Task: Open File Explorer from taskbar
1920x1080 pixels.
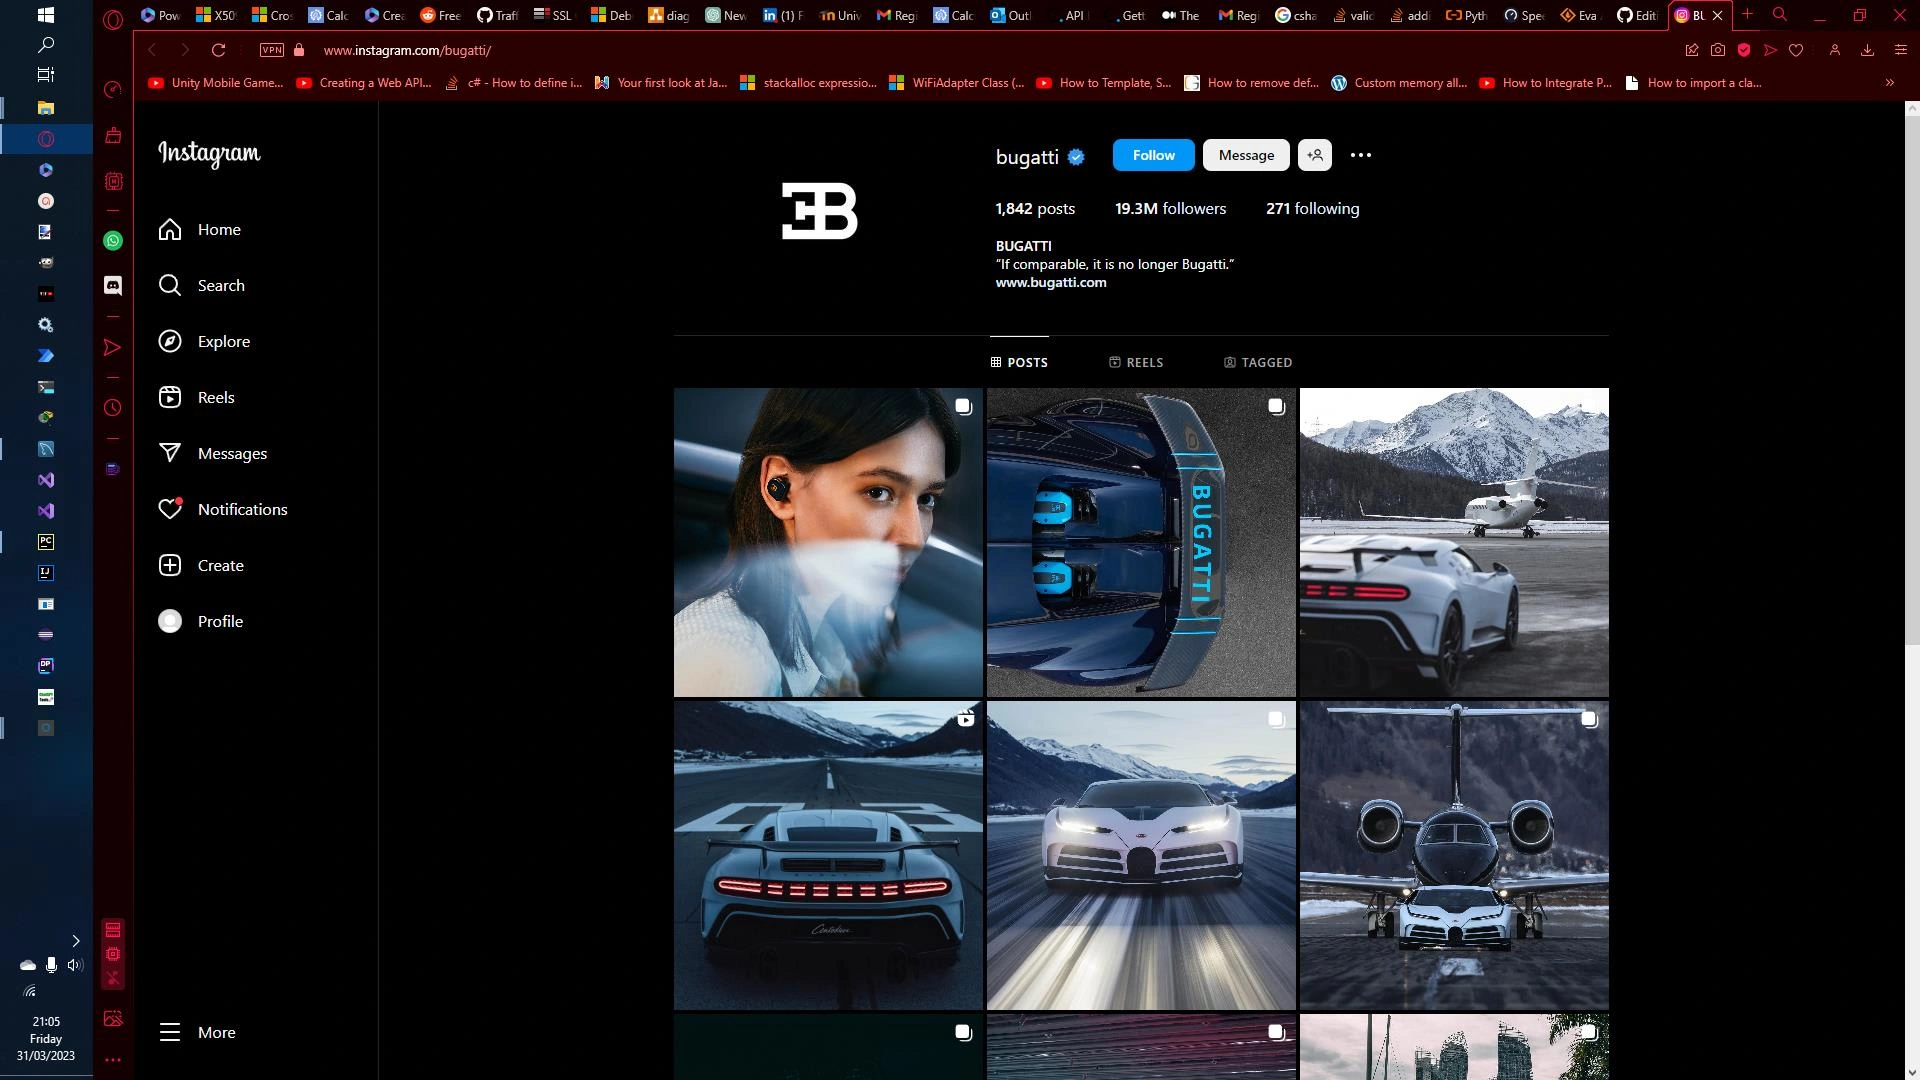Action: 45,107
